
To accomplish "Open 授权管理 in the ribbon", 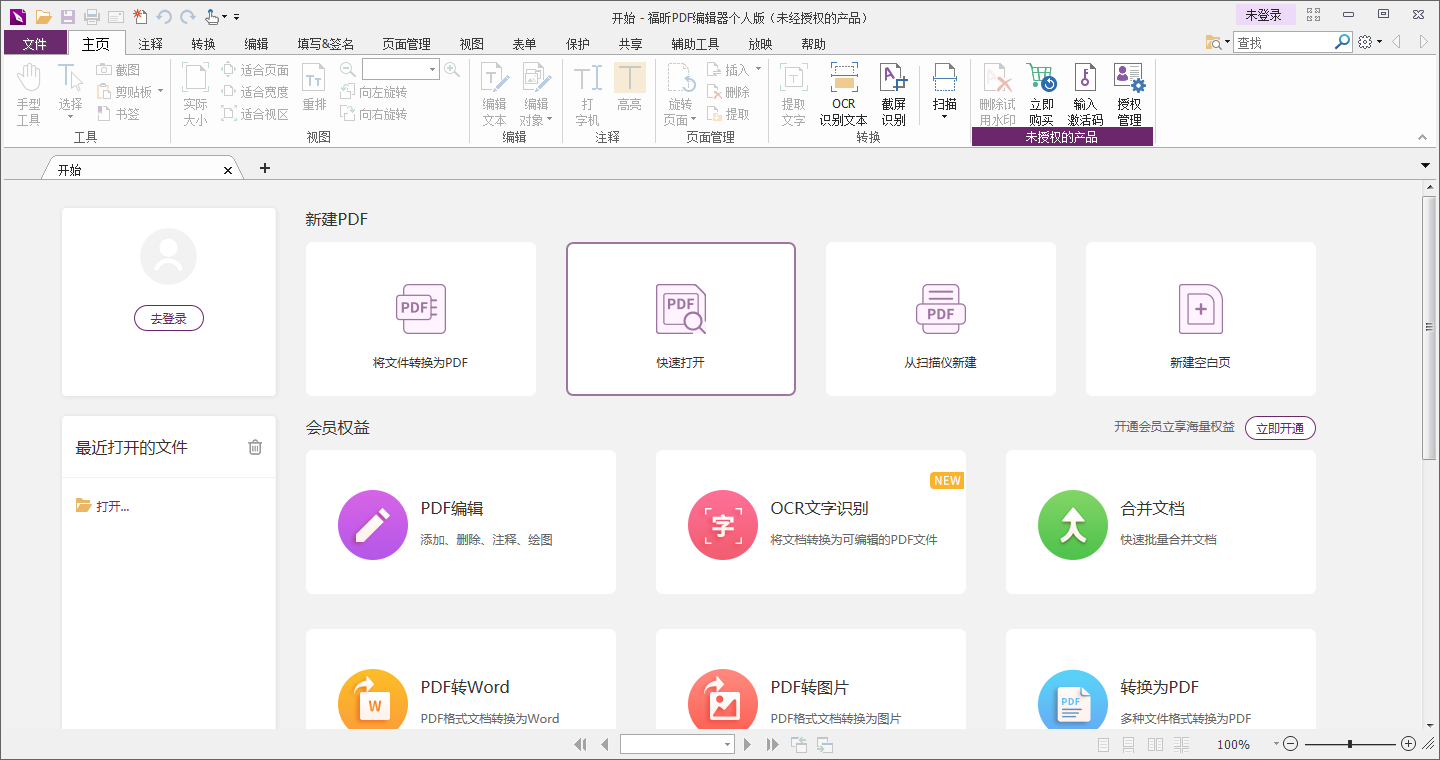I will pyautogui.click(x=1129, y=94).
